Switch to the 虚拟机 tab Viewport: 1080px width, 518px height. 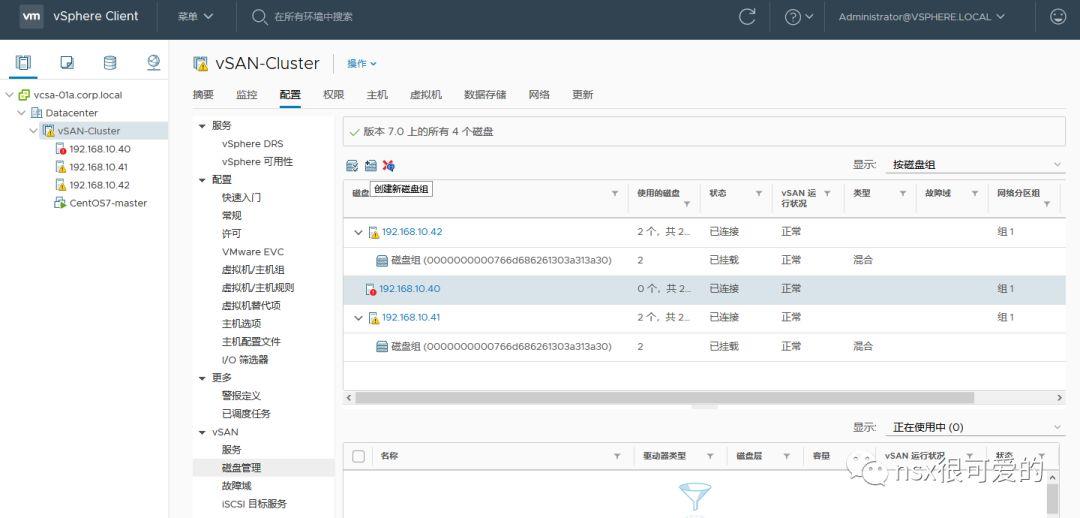pyautogui.click(x=426, y=95)
